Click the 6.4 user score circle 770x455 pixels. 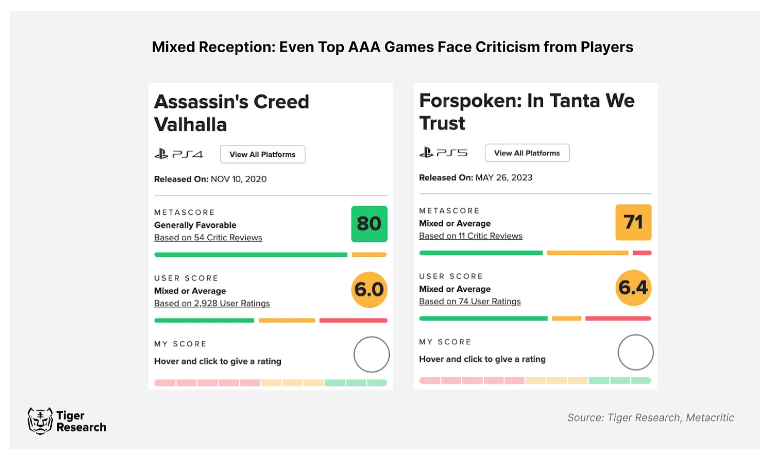(x=634, y=288)
